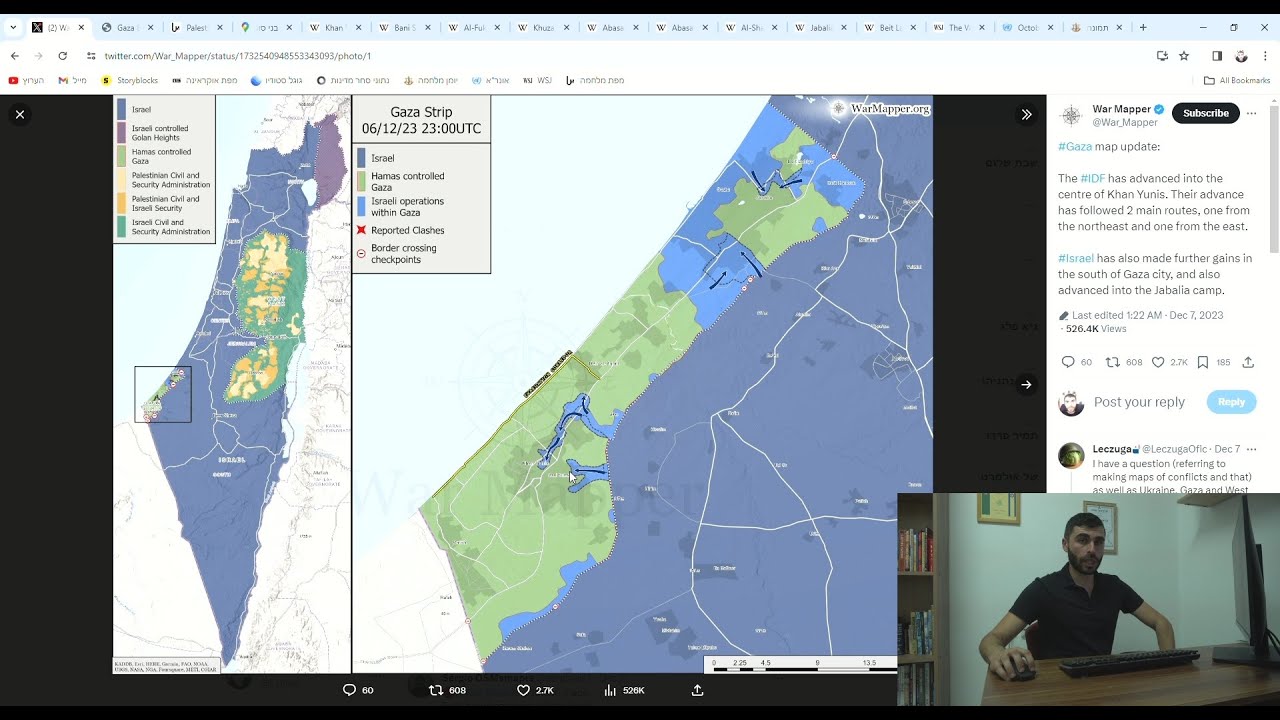Close the Gaza tab
The height and width of the screenshot is (720, 1280).
(x=150, y=27)
